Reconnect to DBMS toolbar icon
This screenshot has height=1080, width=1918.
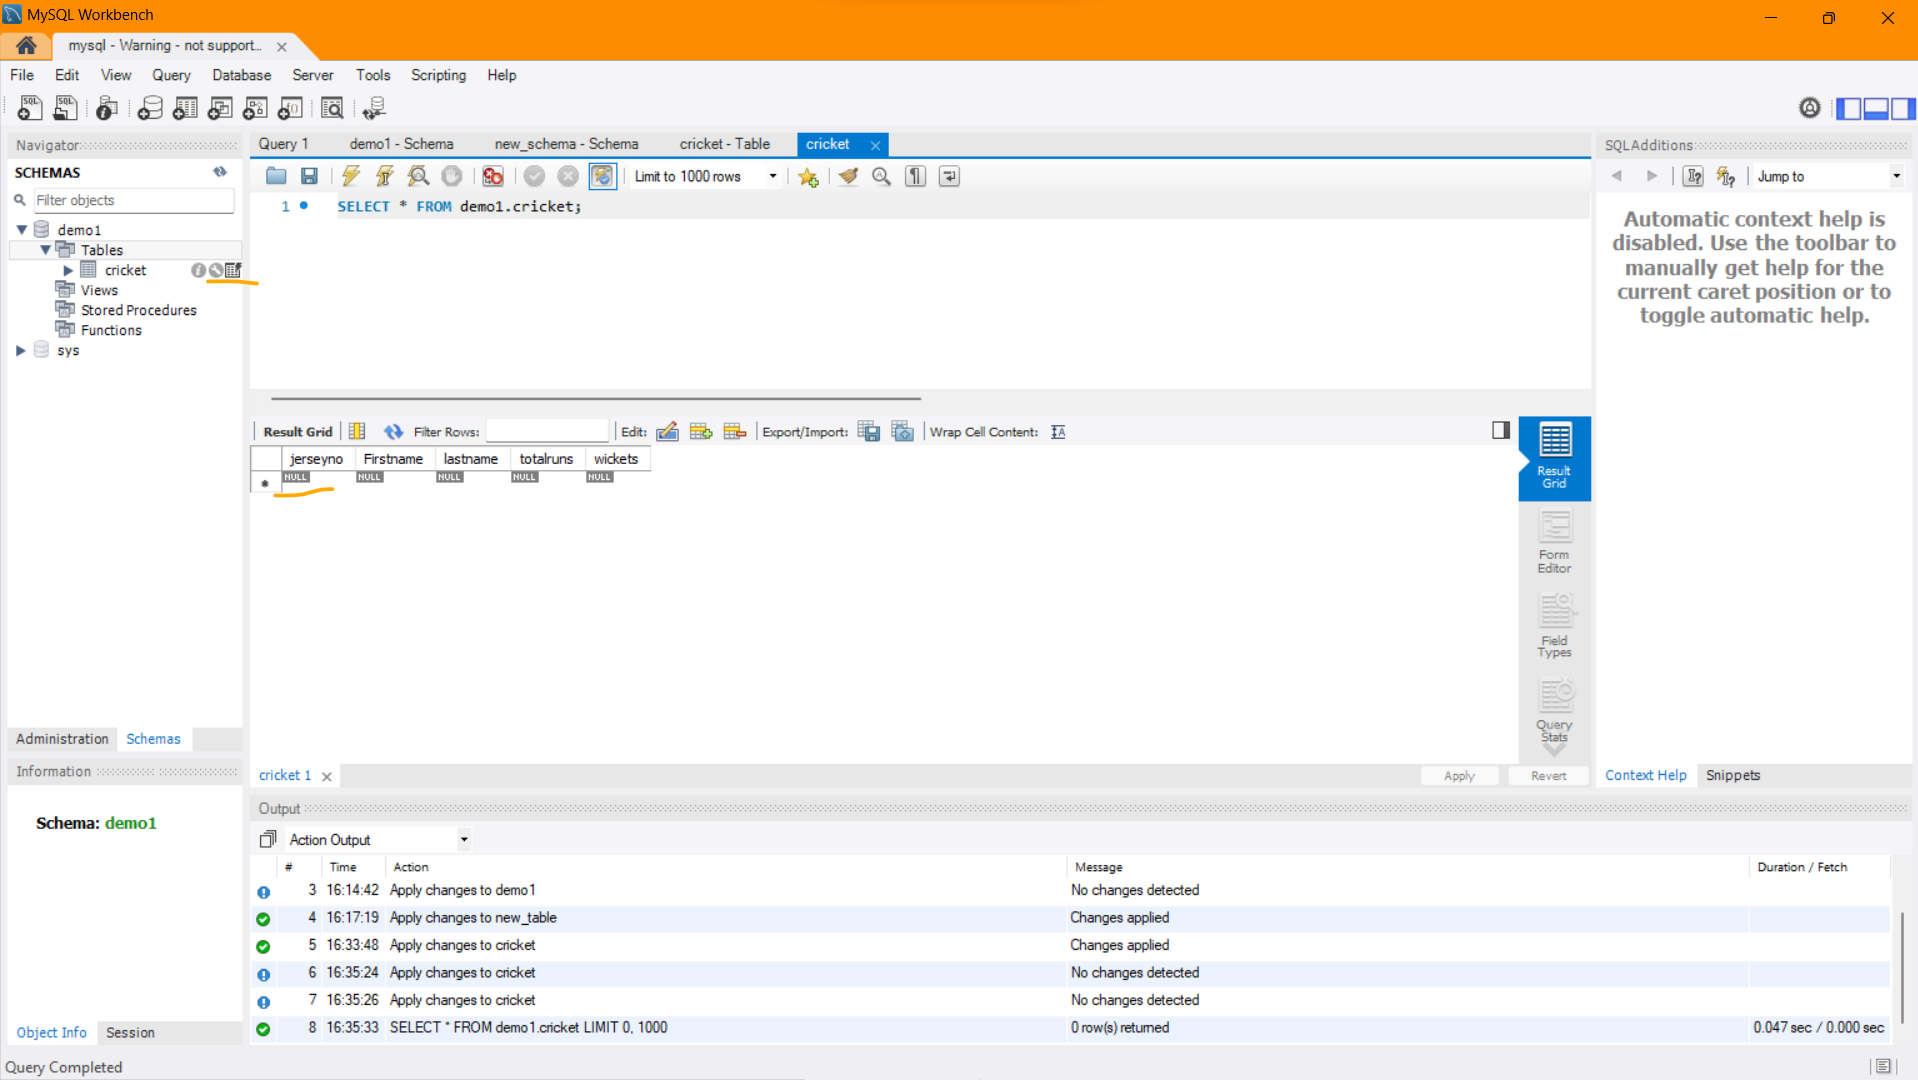pyautogui.click(x=374, y=108)
